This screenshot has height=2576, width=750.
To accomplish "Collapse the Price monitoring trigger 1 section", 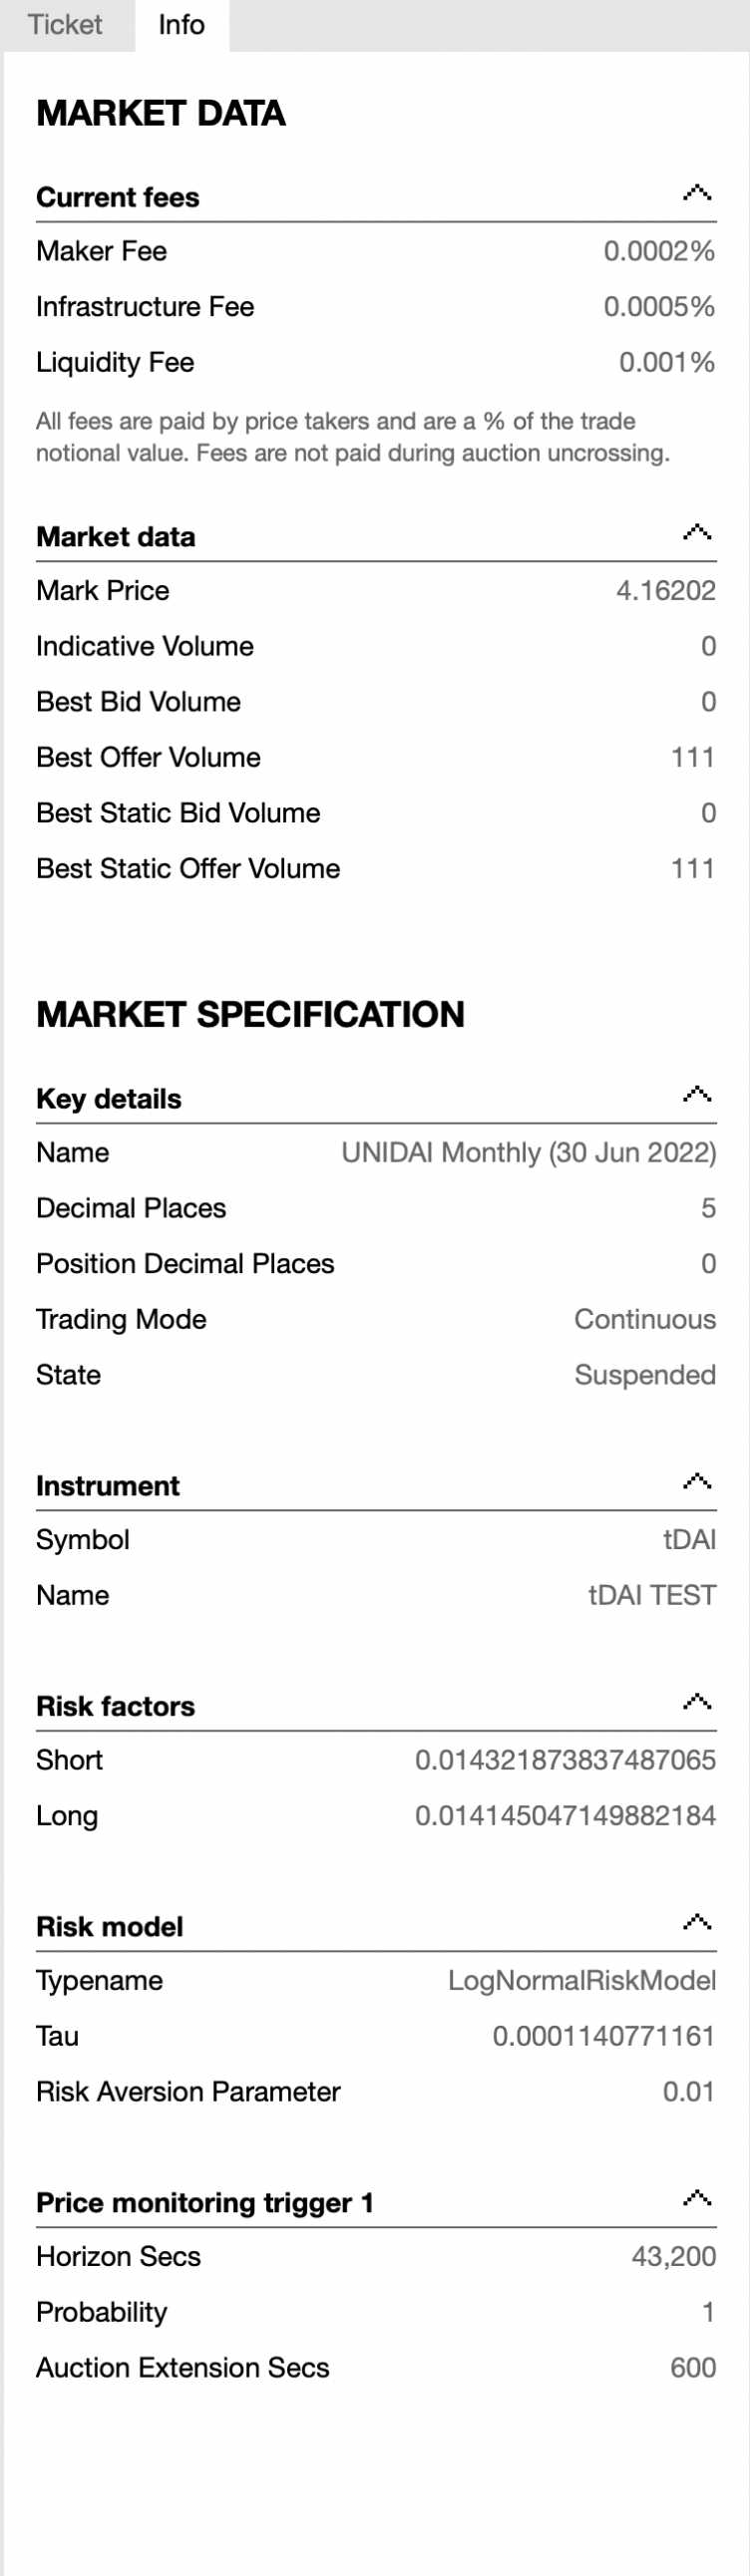I will (x=697, y=2200).
